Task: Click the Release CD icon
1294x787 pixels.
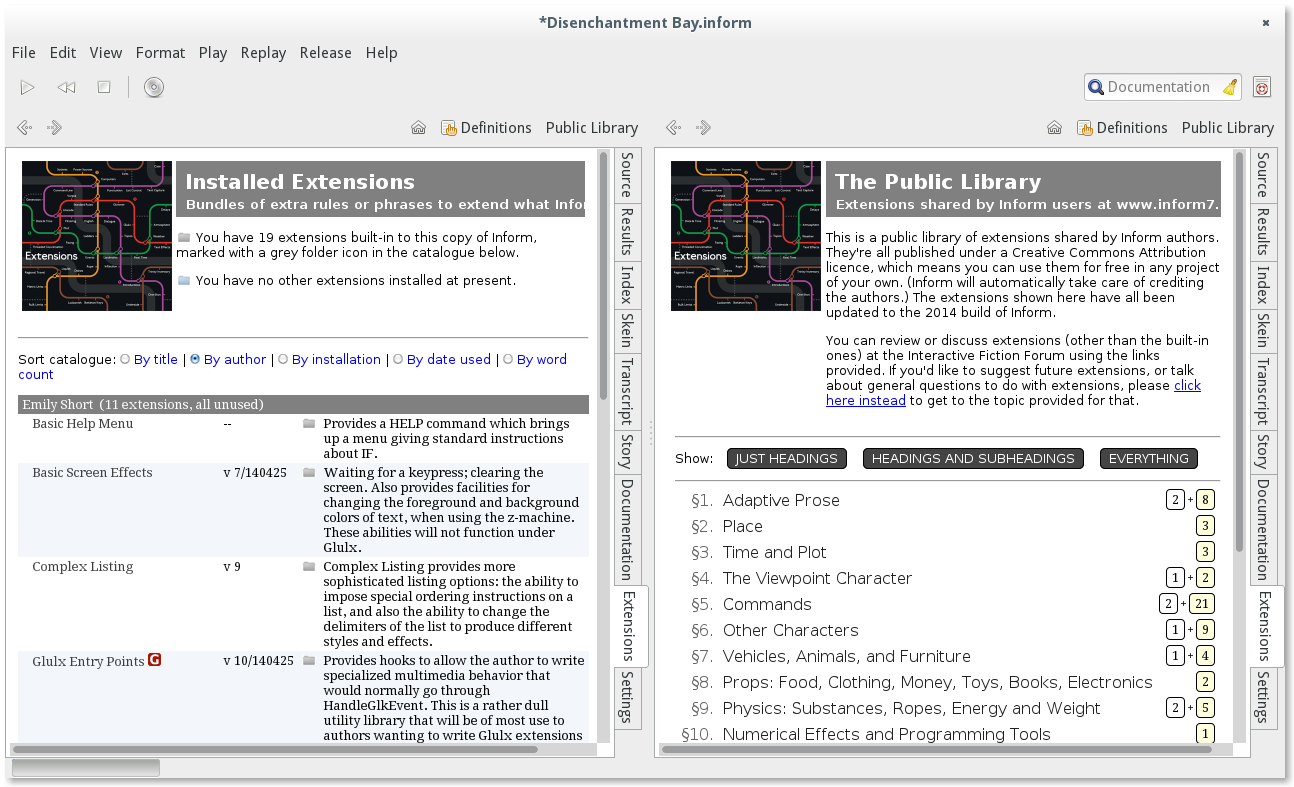Action: [x=153, y=87]
